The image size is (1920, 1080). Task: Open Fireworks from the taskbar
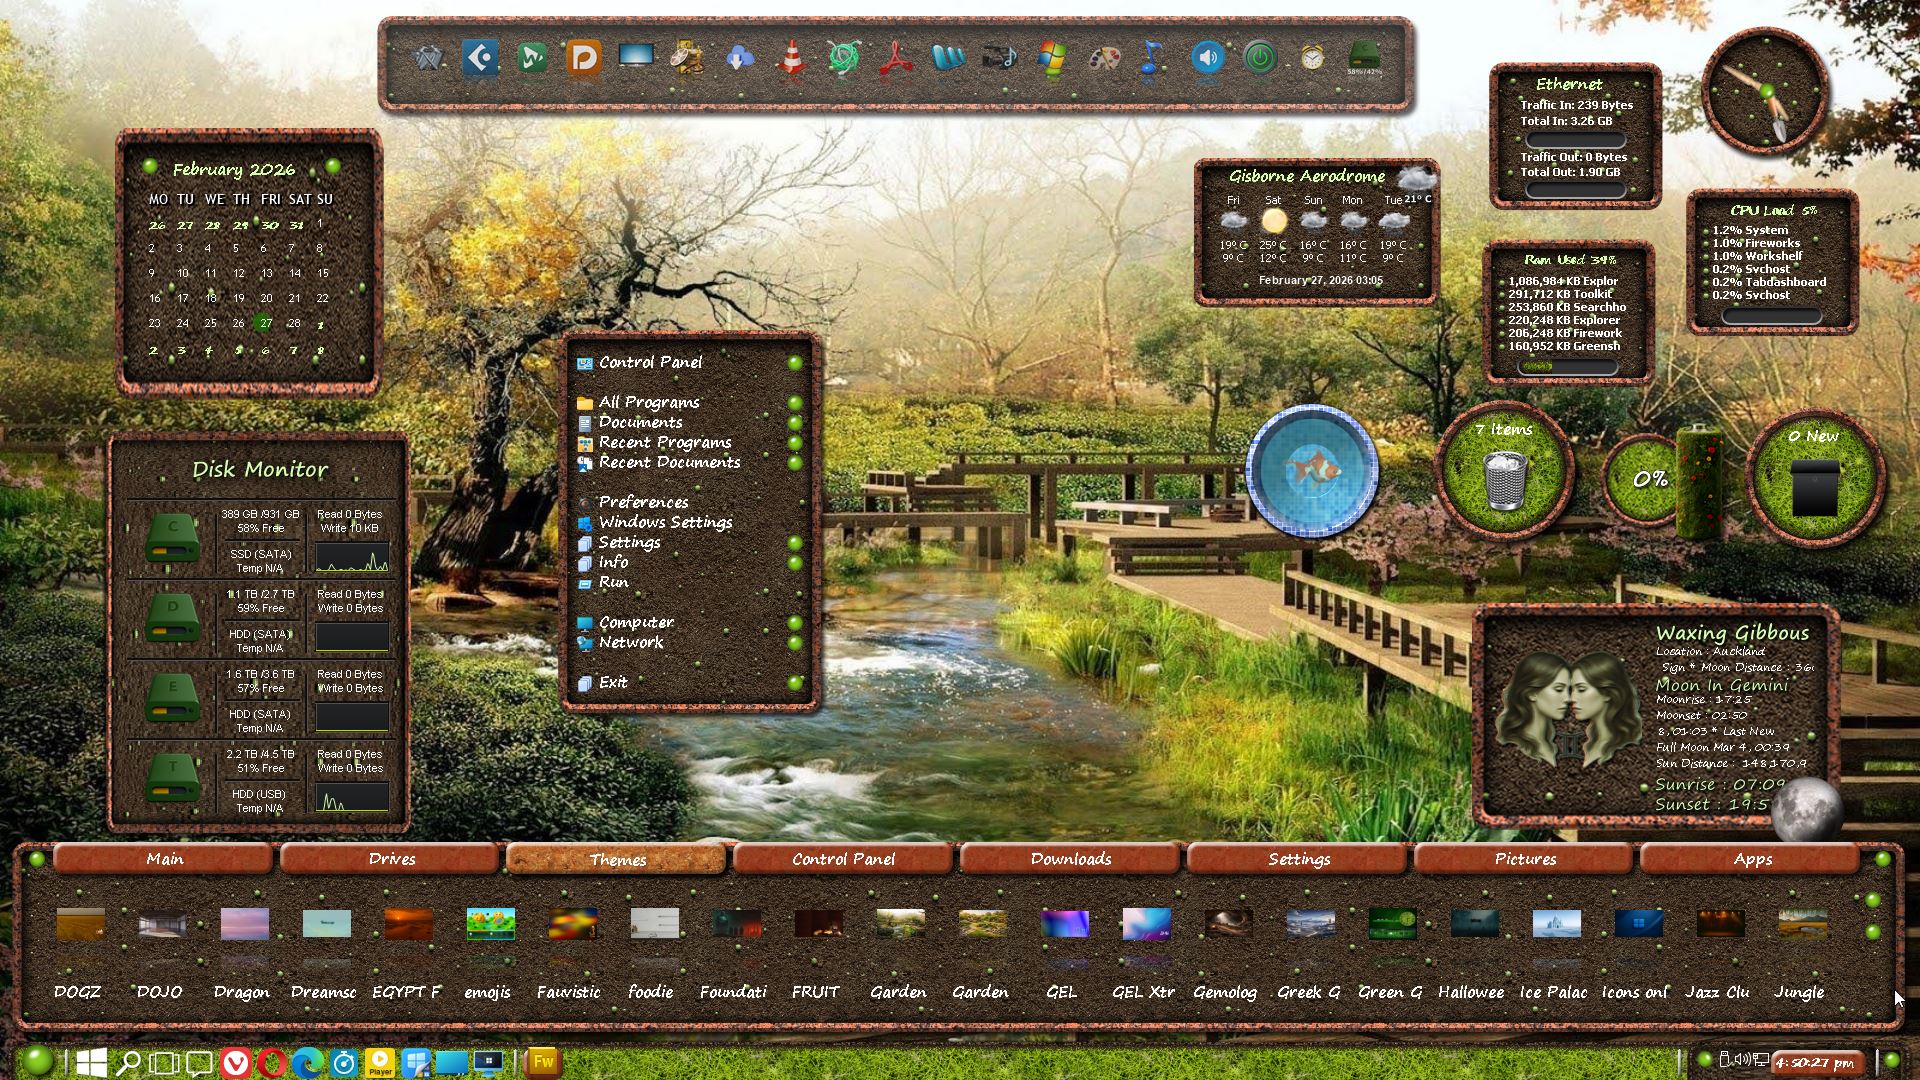click(543, 1062)
